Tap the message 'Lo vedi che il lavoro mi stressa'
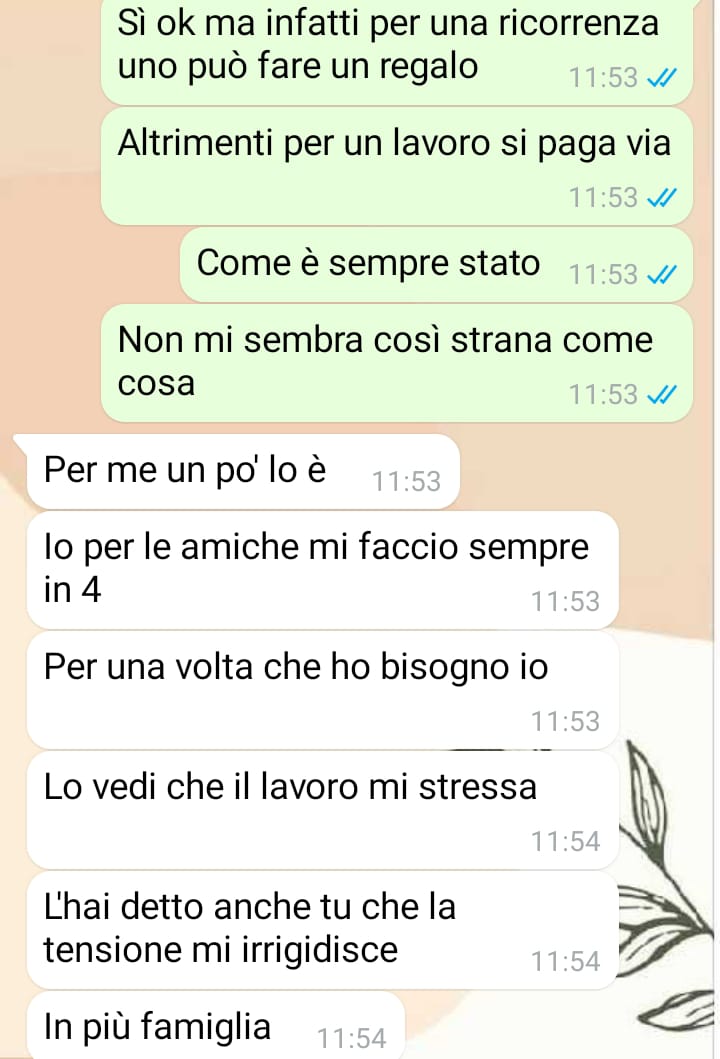This screenshot has height=1059, width=720. [x=322, y=810]
